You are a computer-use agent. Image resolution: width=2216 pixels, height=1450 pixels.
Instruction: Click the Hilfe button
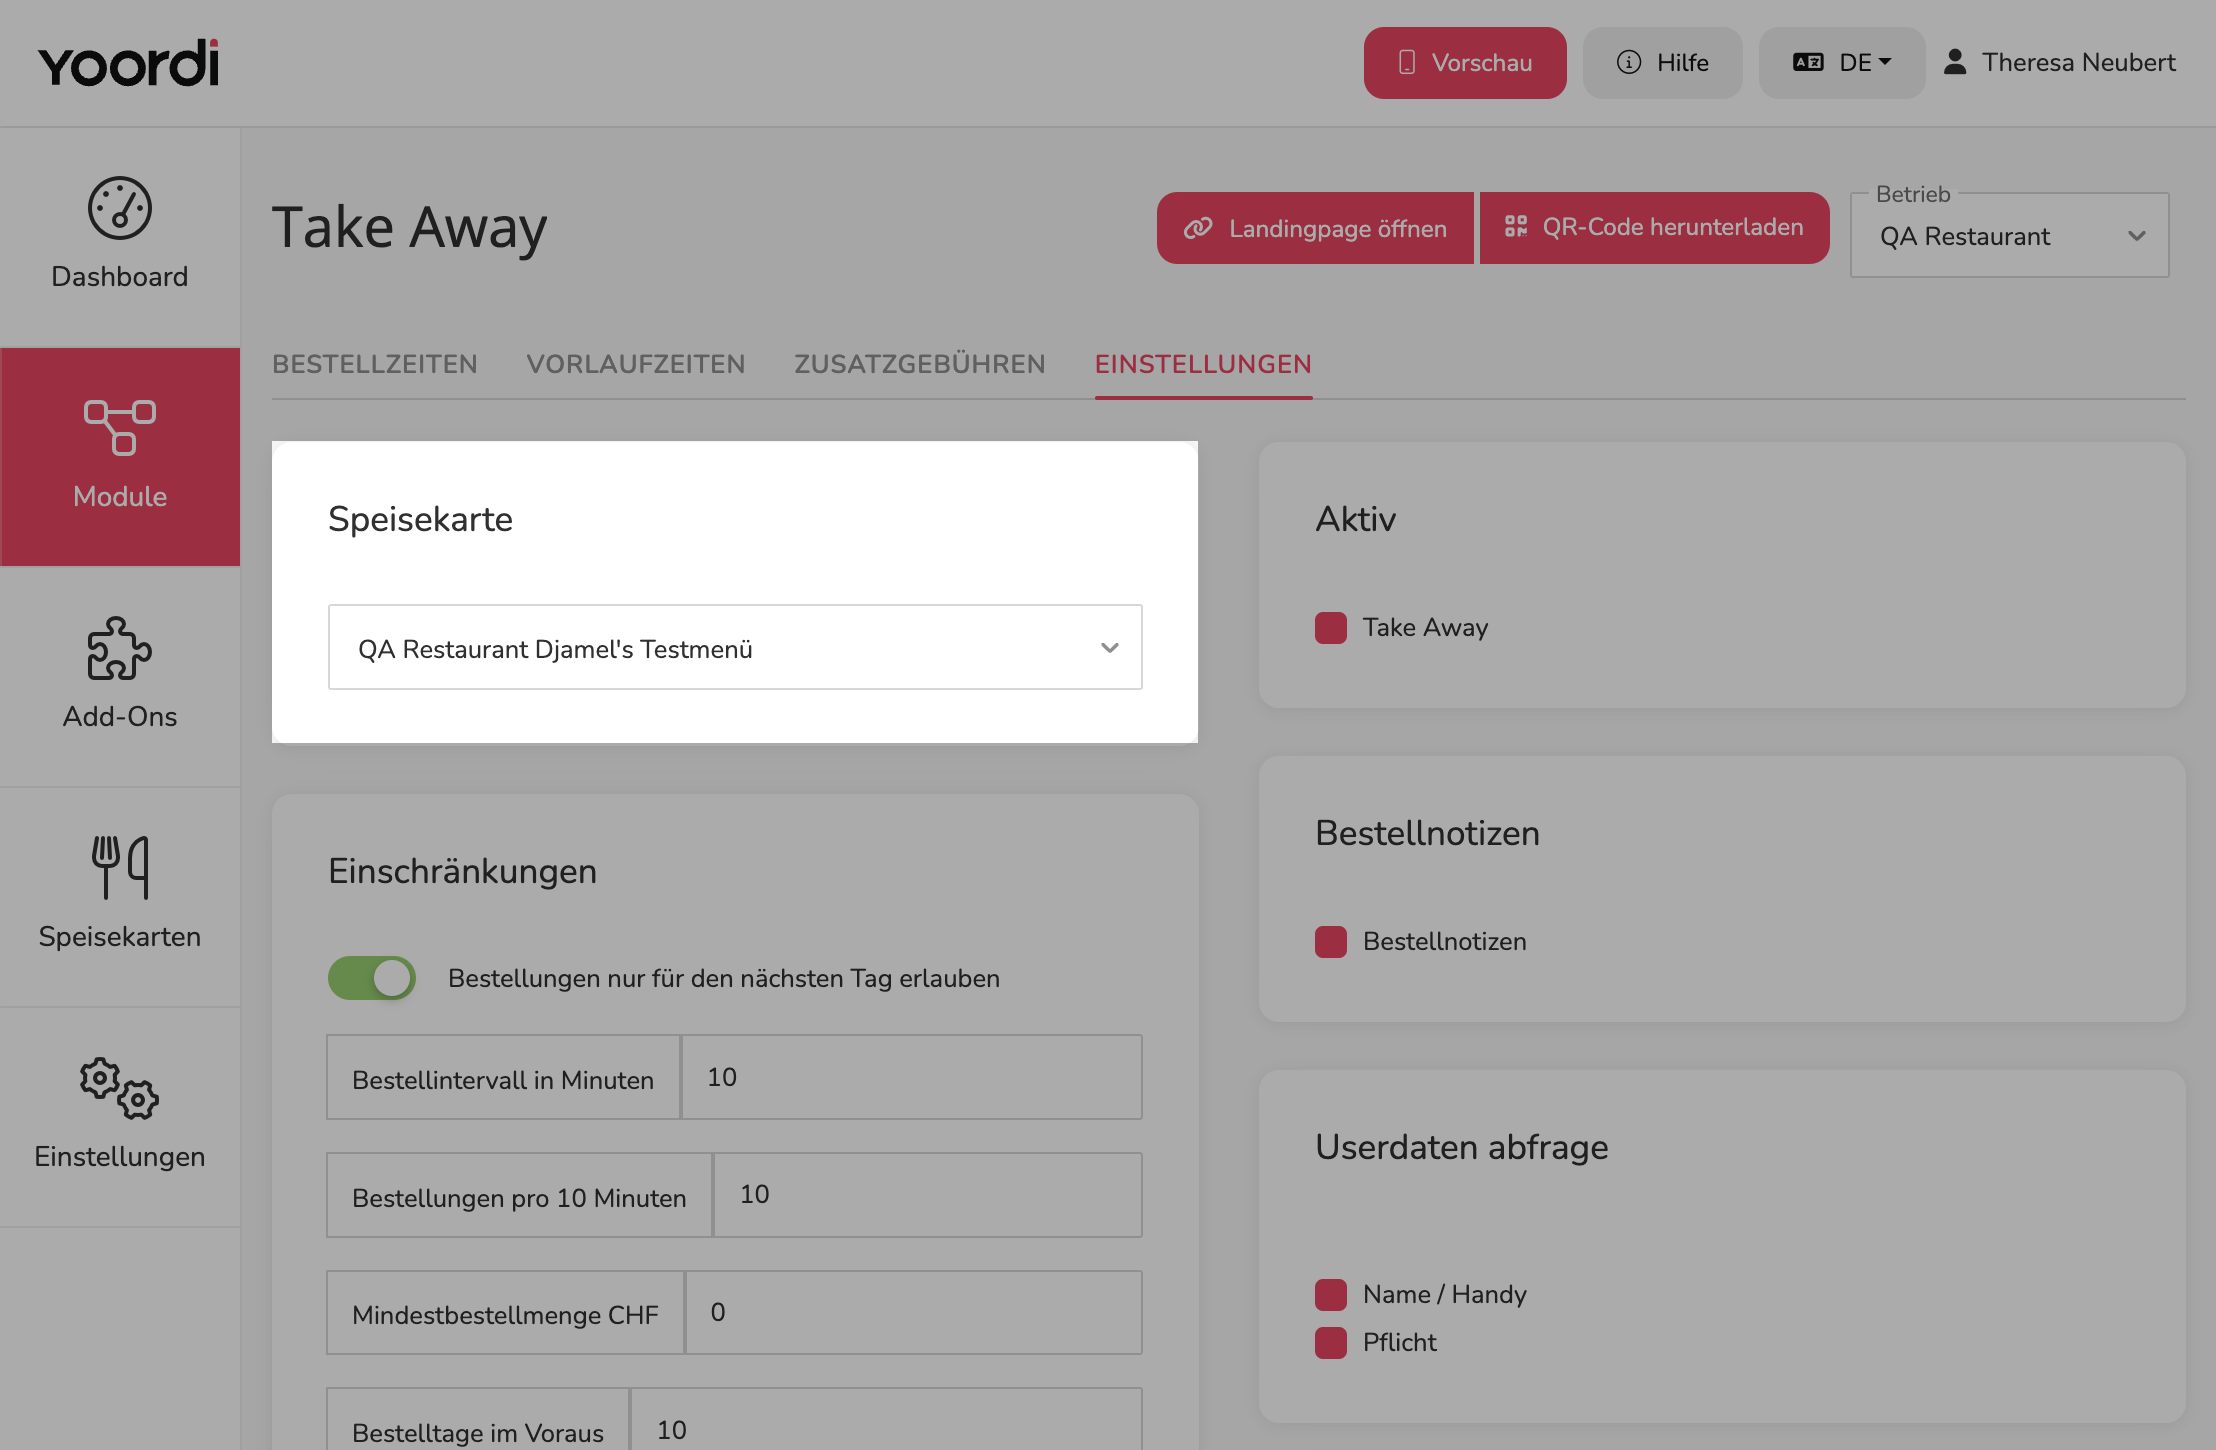[1662, 62]
